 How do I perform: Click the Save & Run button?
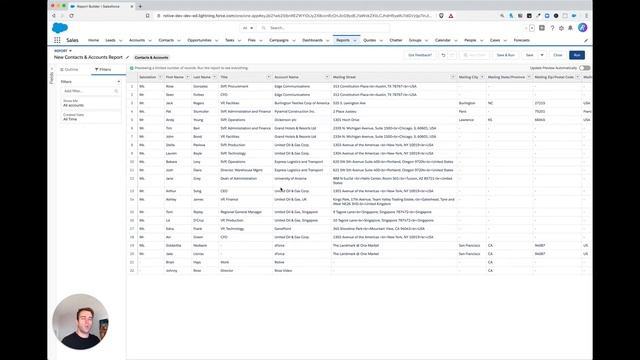(x=505, y=55)
